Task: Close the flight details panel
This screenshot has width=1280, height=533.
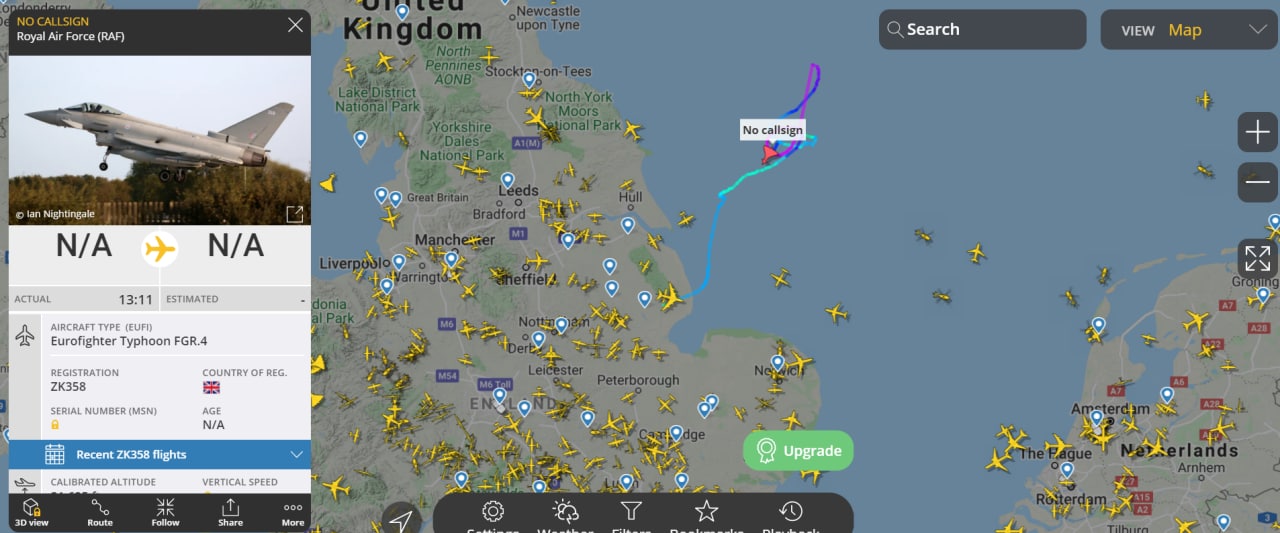Action: point(295,25)
